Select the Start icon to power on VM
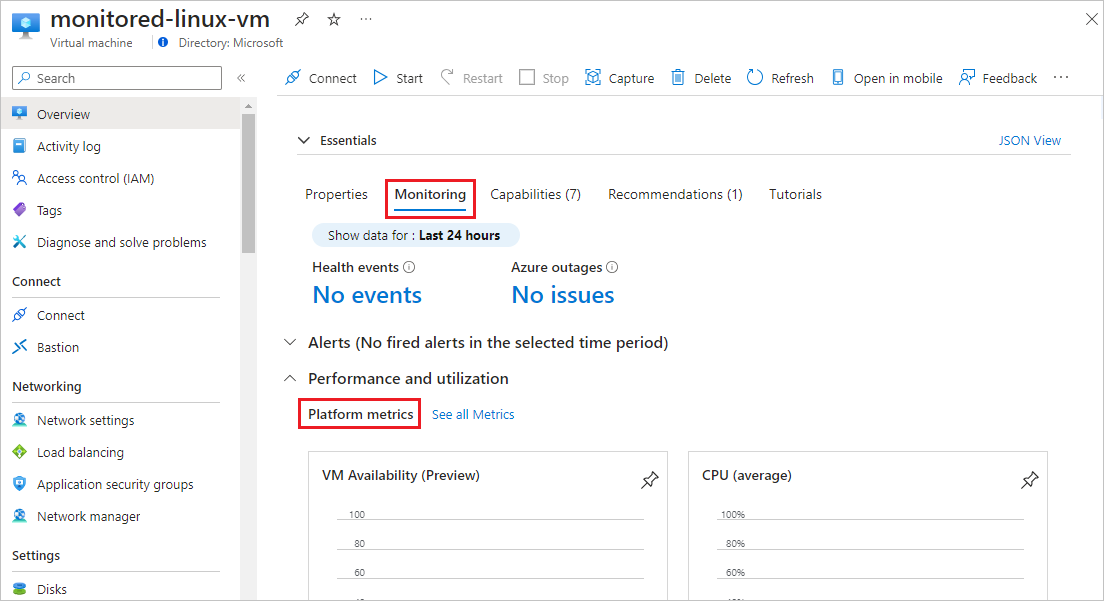1104x601 pixels. pyautogui.click(x=381, y=78)
